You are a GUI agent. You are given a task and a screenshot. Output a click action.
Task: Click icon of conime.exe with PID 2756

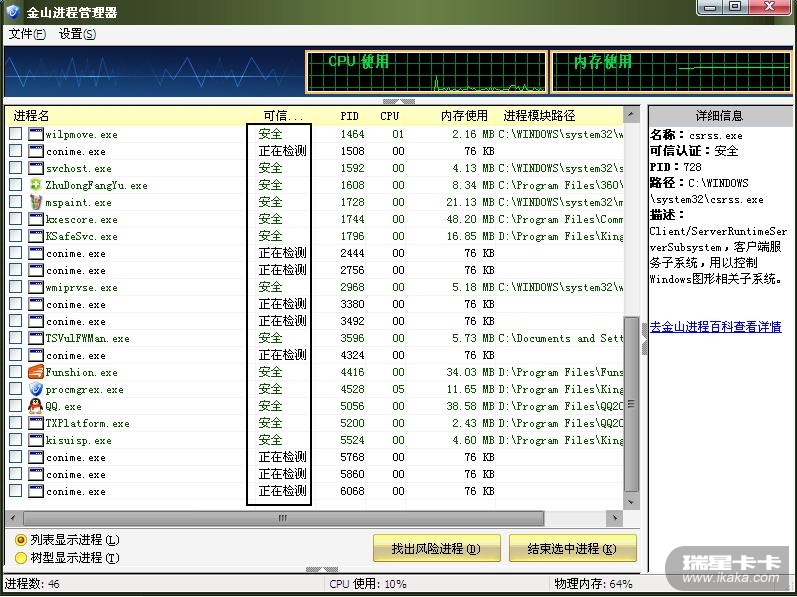click(36, 270)
